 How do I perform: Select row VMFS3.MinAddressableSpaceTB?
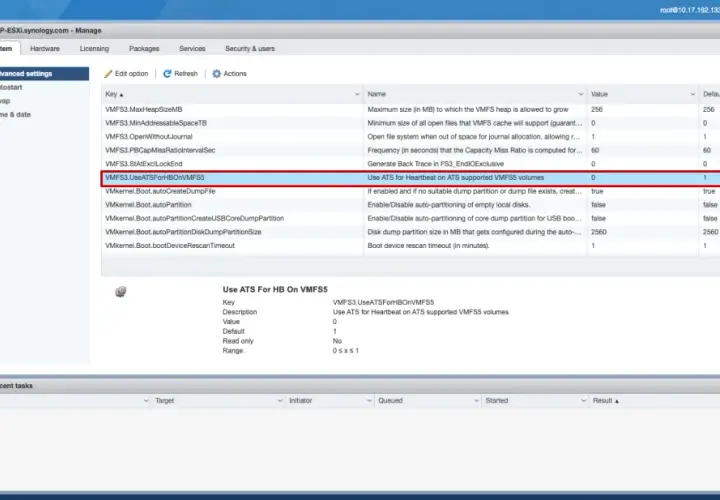(x=411, y=123)
